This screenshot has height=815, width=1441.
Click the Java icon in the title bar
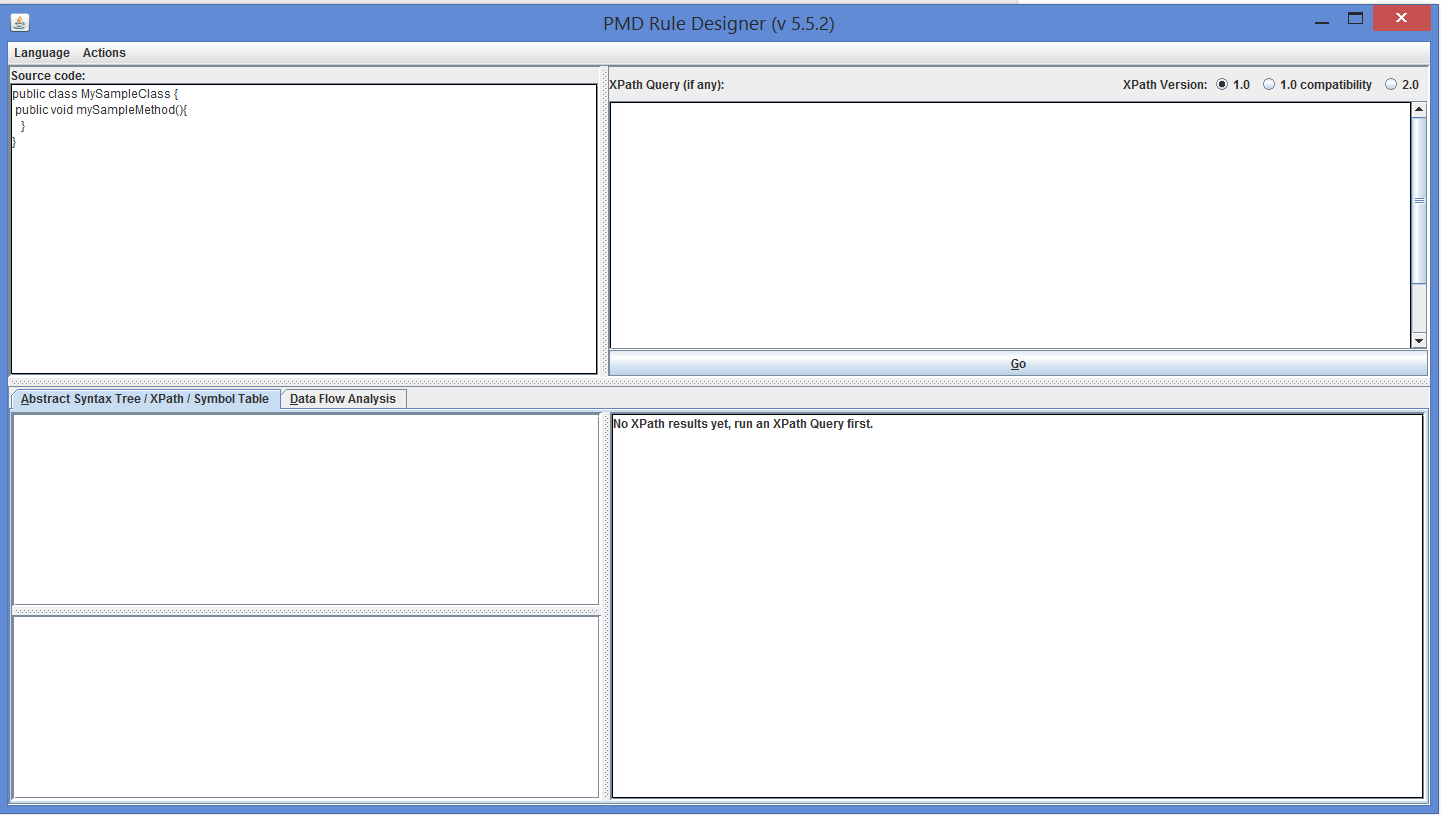(x=20, y=22)
